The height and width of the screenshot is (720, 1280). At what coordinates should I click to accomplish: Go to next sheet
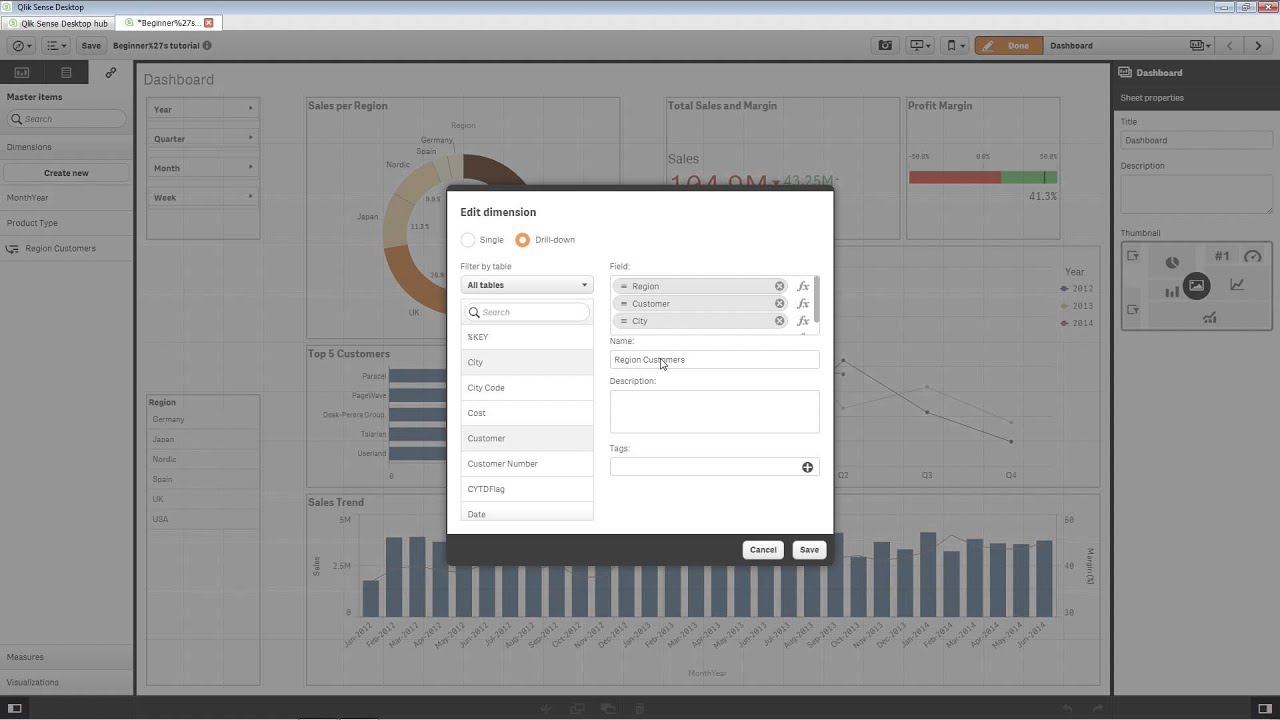[1258, 45]
